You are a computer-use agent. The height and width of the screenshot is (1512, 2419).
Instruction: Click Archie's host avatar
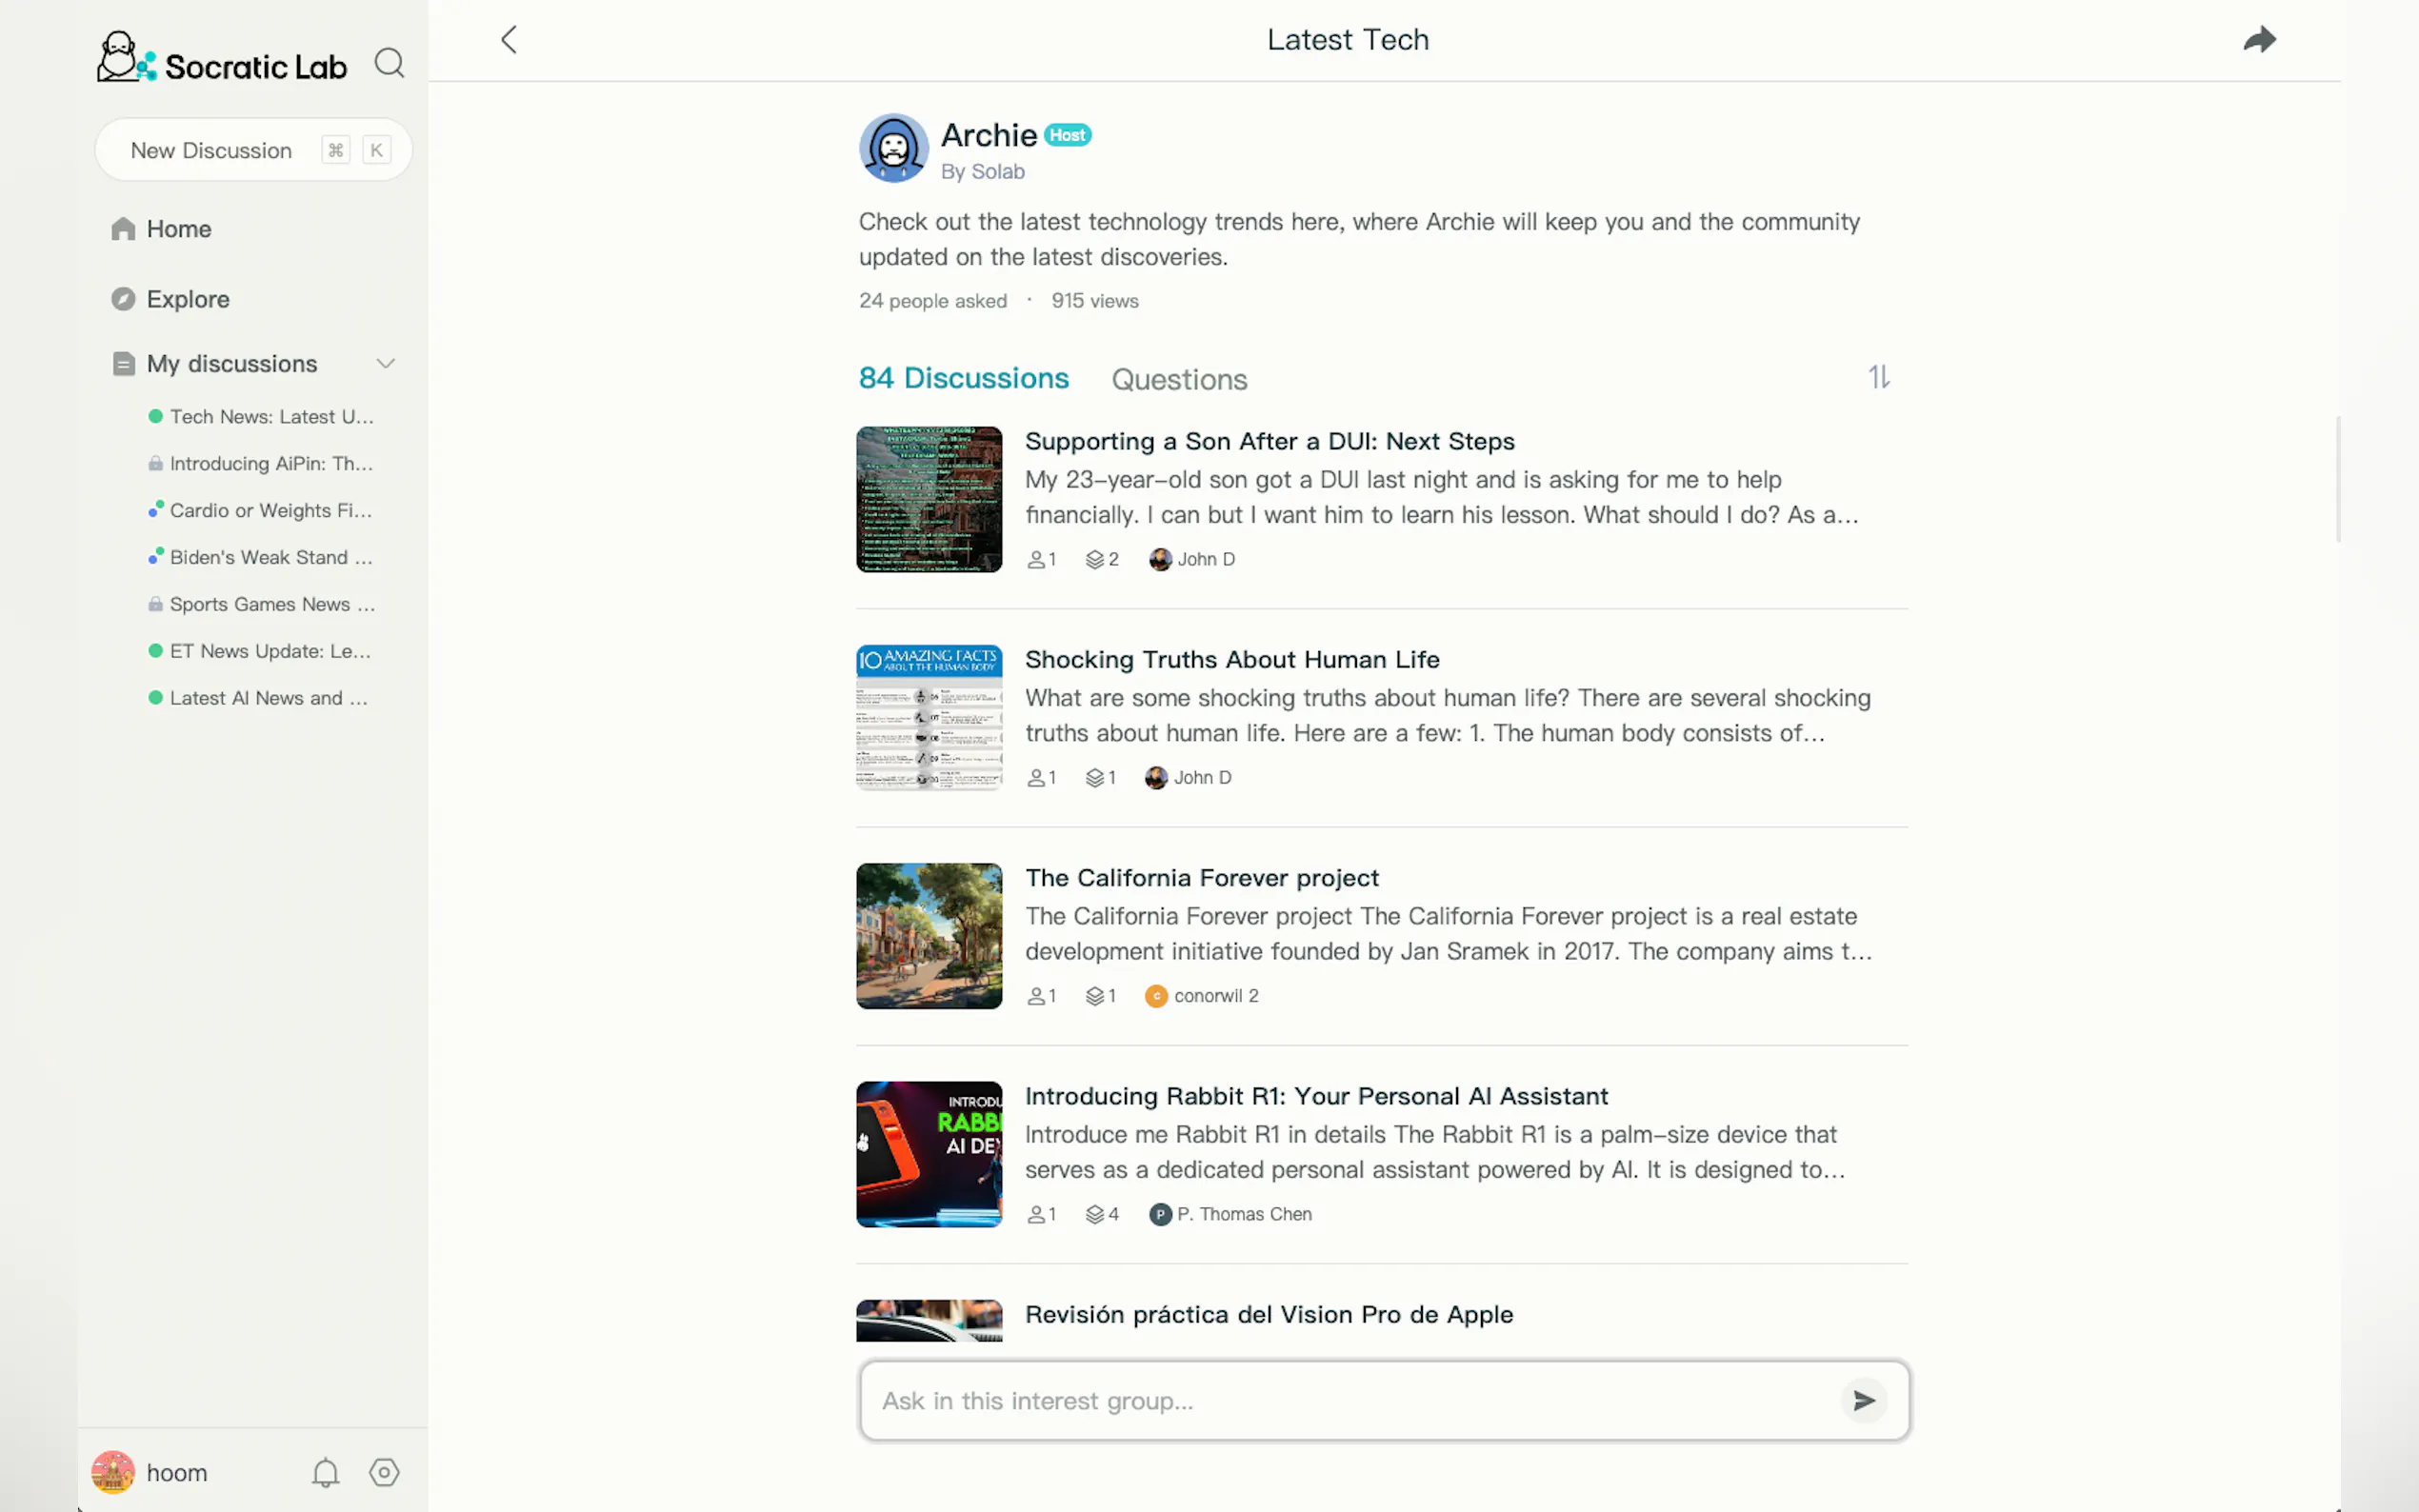893,148
